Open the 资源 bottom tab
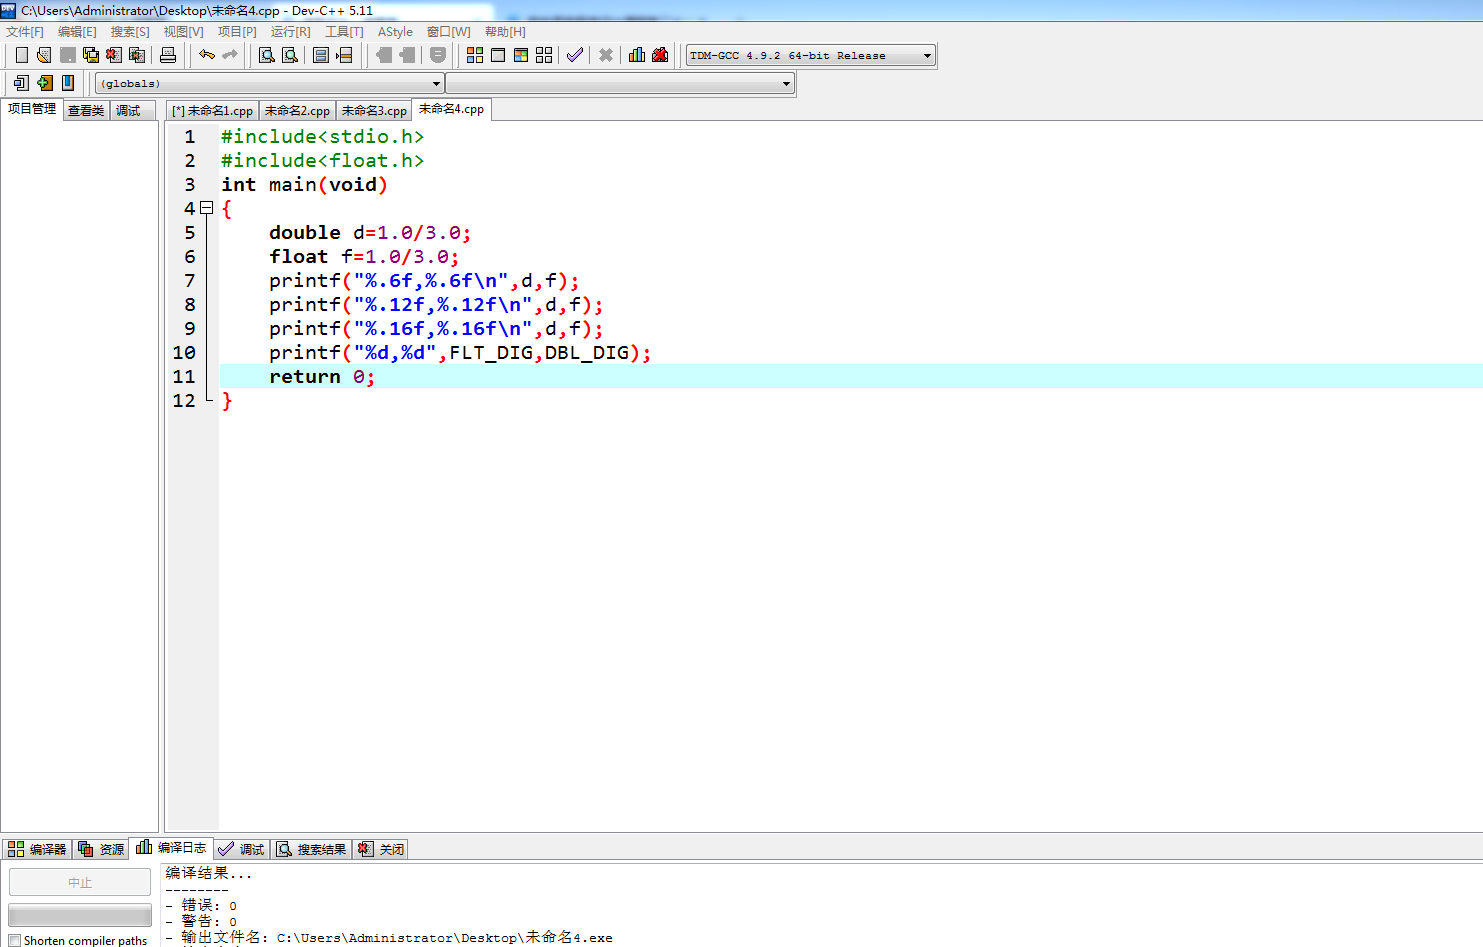1483x947 pixels. pos(101,849)
